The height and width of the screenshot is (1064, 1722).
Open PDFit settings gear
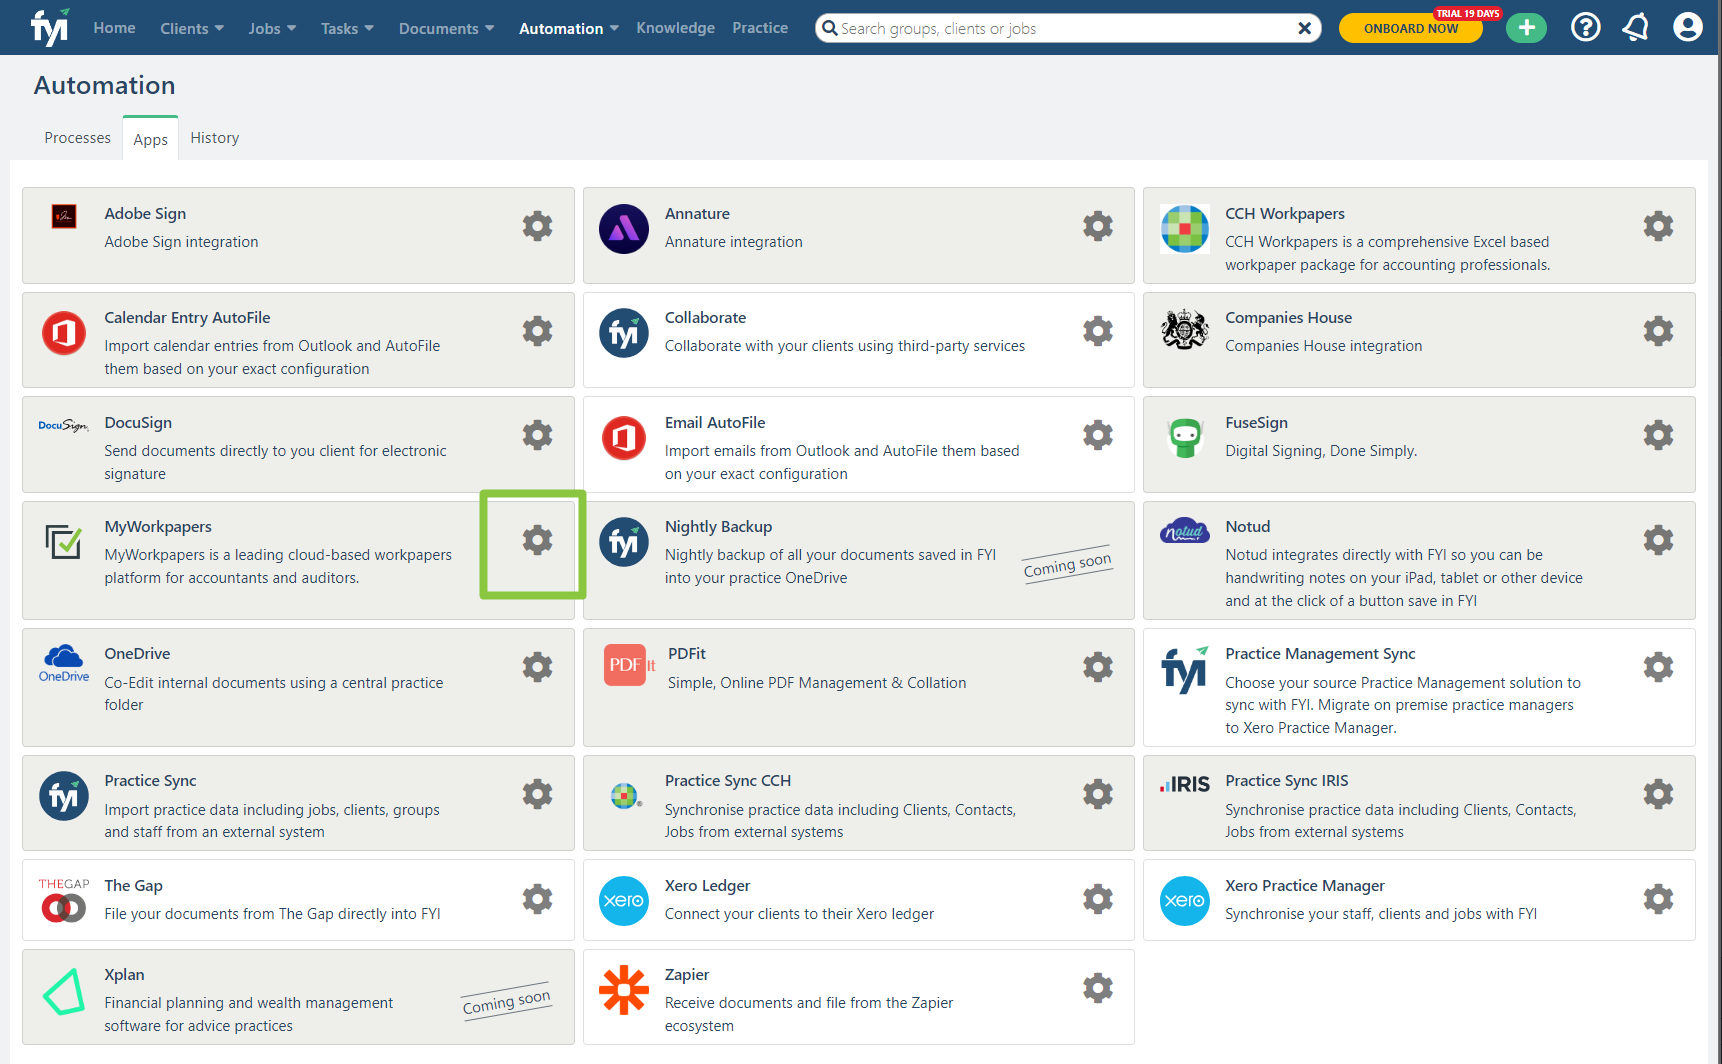point(1098,667)
